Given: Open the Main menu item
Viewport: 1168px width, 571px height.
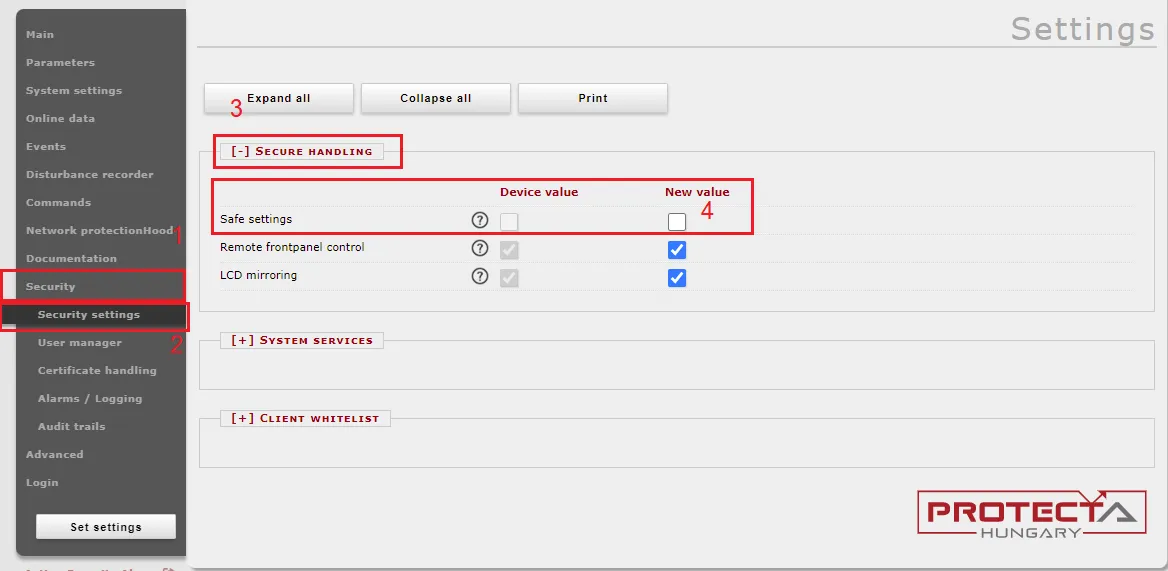Looking at the screenshot, I should click(x=40, y=34).
